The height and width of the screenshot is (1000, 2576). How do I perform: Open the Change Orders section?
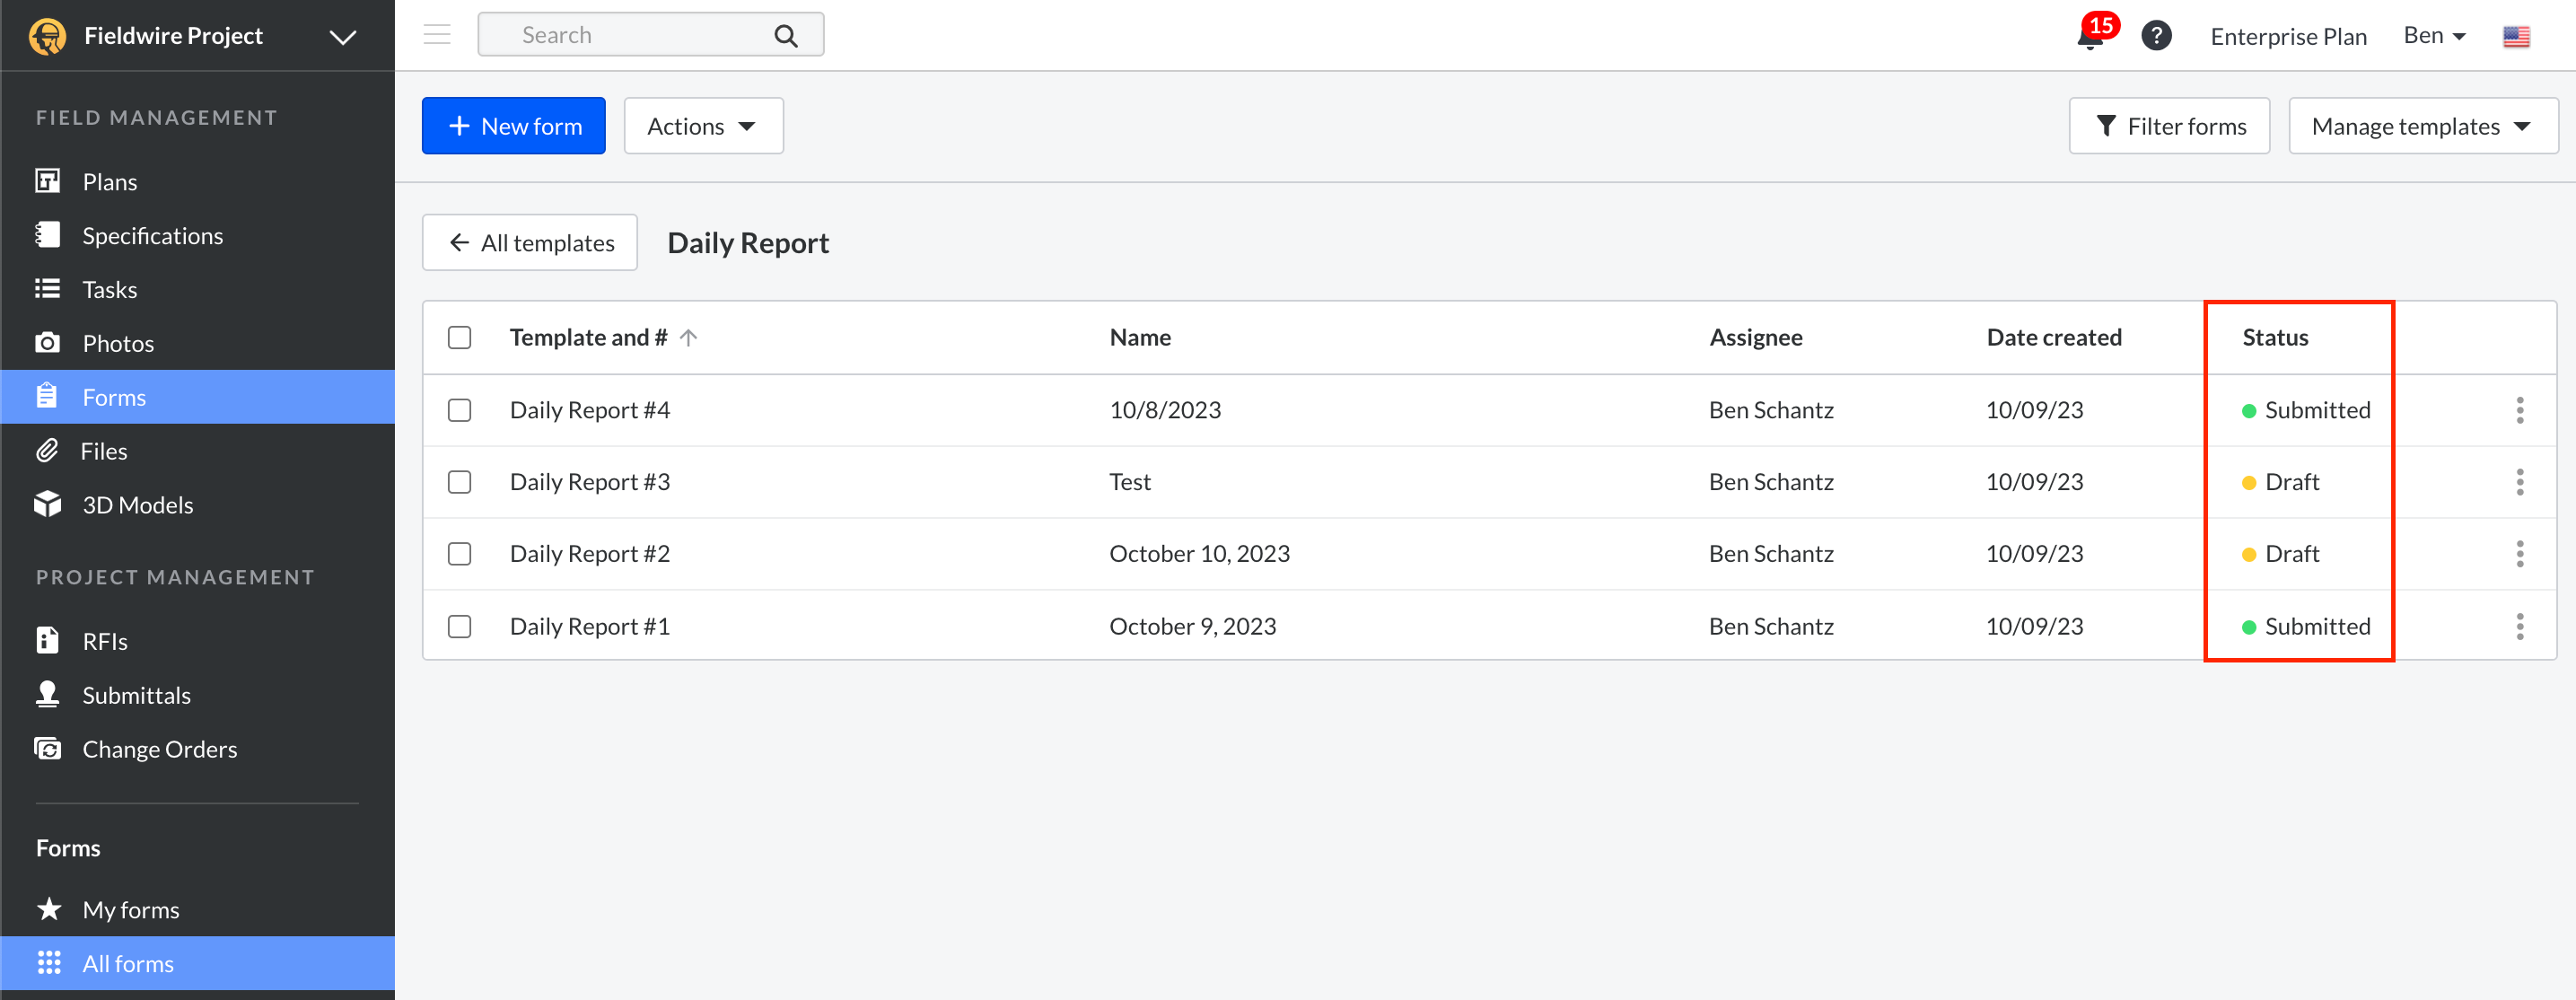pos(159,748)
